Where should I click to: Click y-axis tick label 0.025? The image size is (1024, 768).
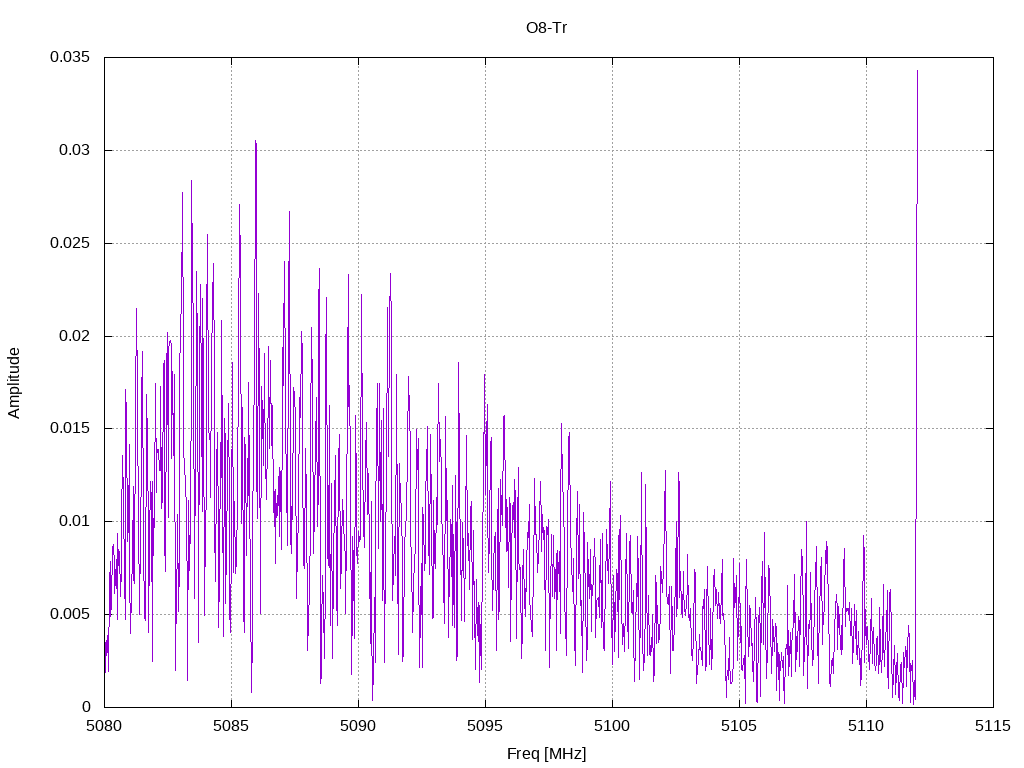click(x=70, y=243)
